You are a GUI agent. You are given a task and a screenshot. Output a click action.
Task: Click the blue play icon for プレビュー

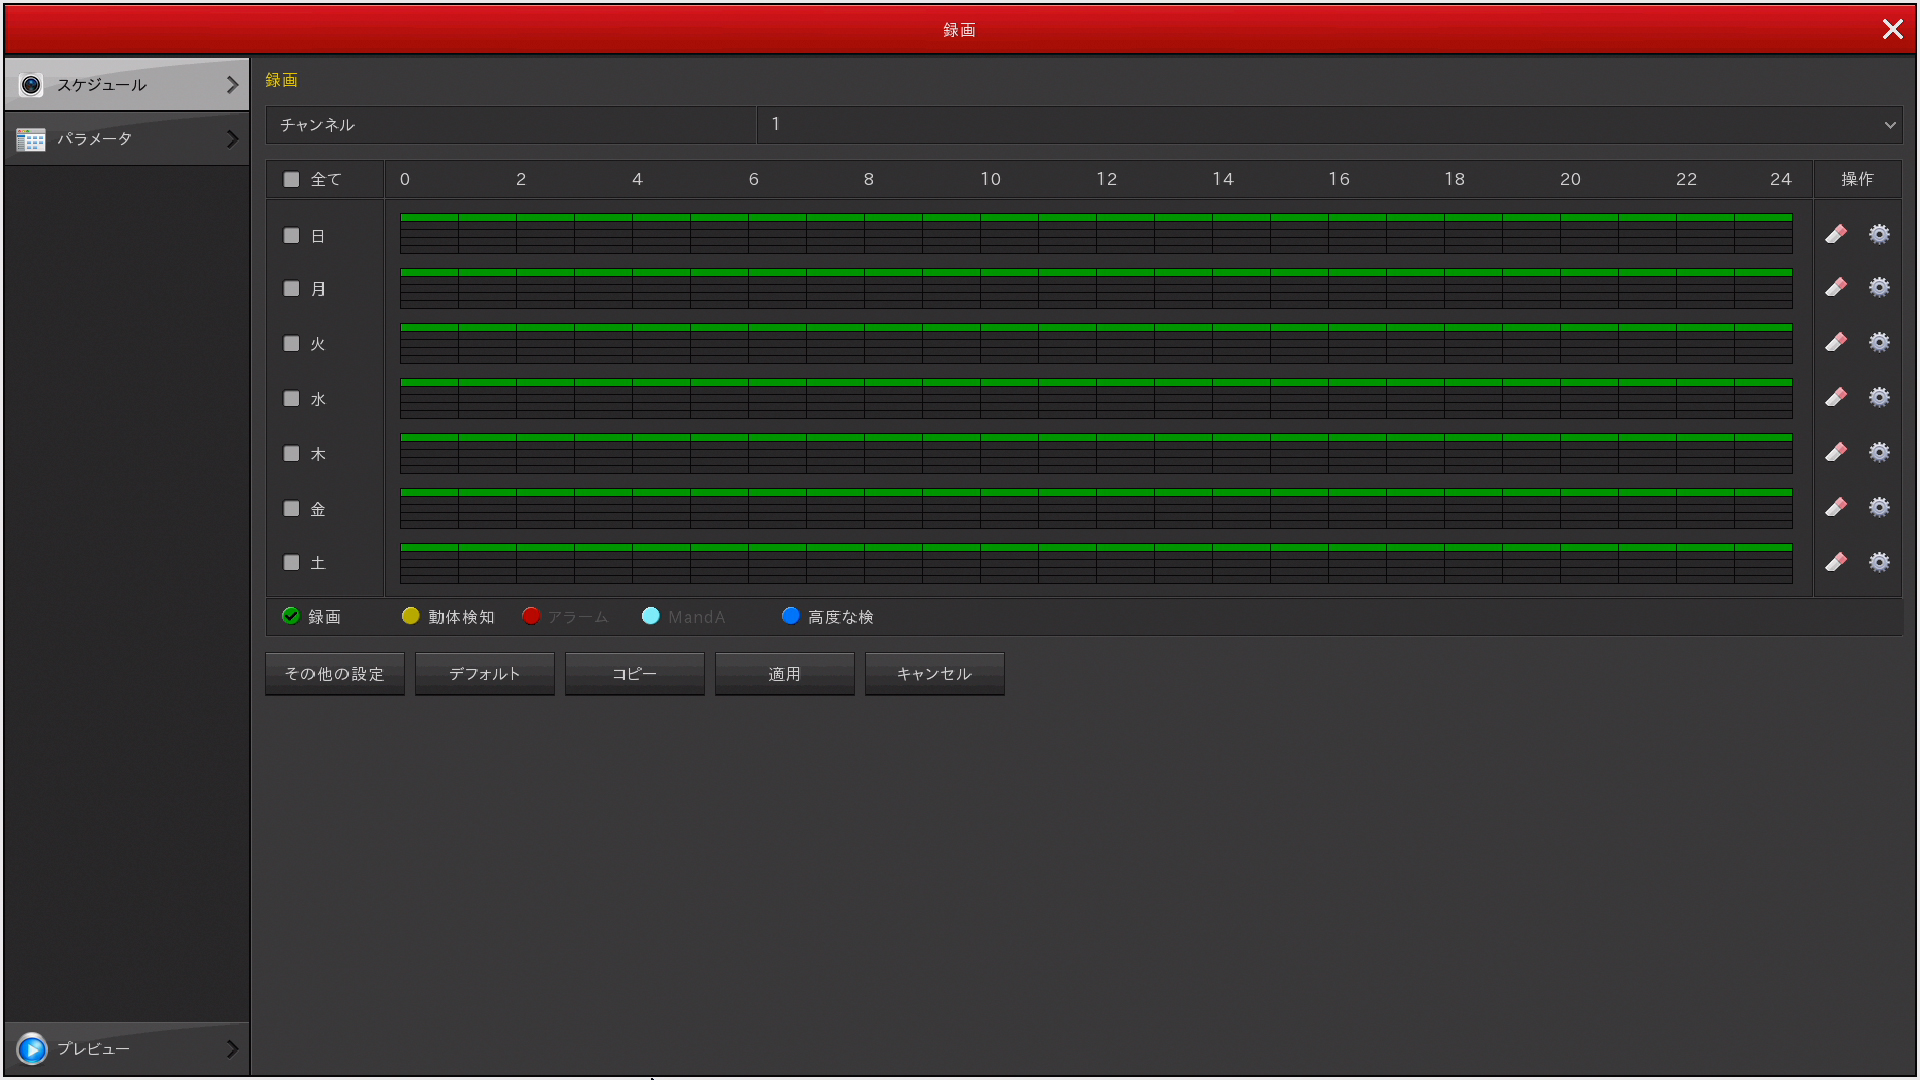32,1049
